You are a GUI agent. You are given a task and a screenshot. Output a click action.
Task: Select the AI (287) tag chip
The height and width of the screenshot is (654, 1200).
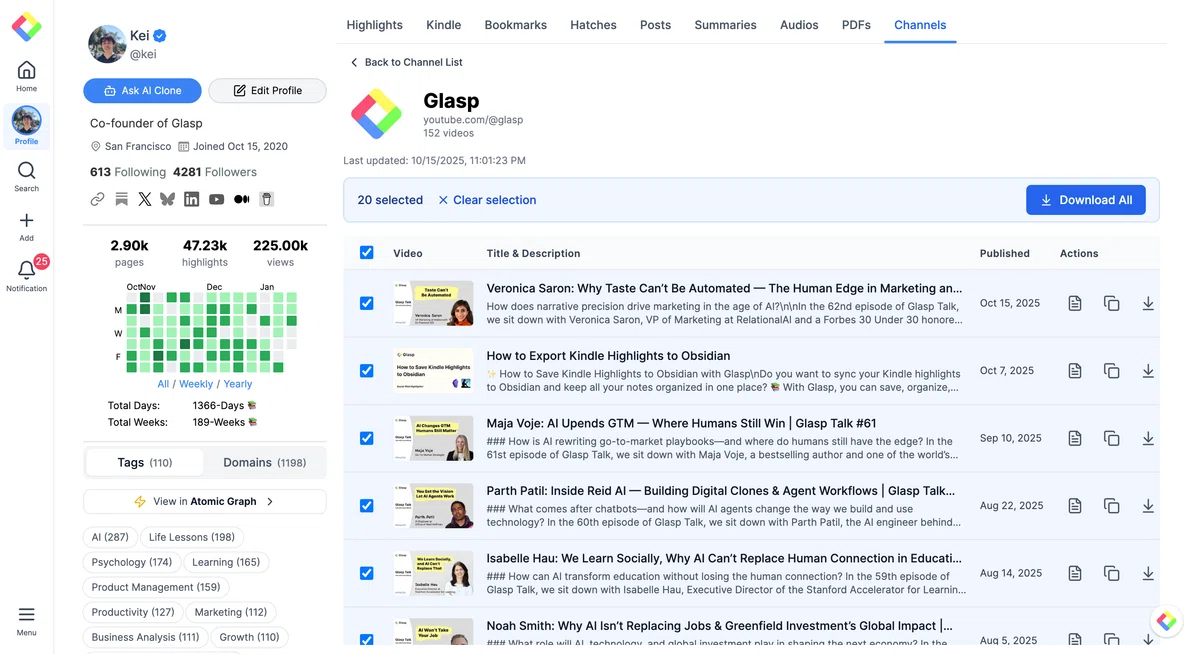coord(110,537)
